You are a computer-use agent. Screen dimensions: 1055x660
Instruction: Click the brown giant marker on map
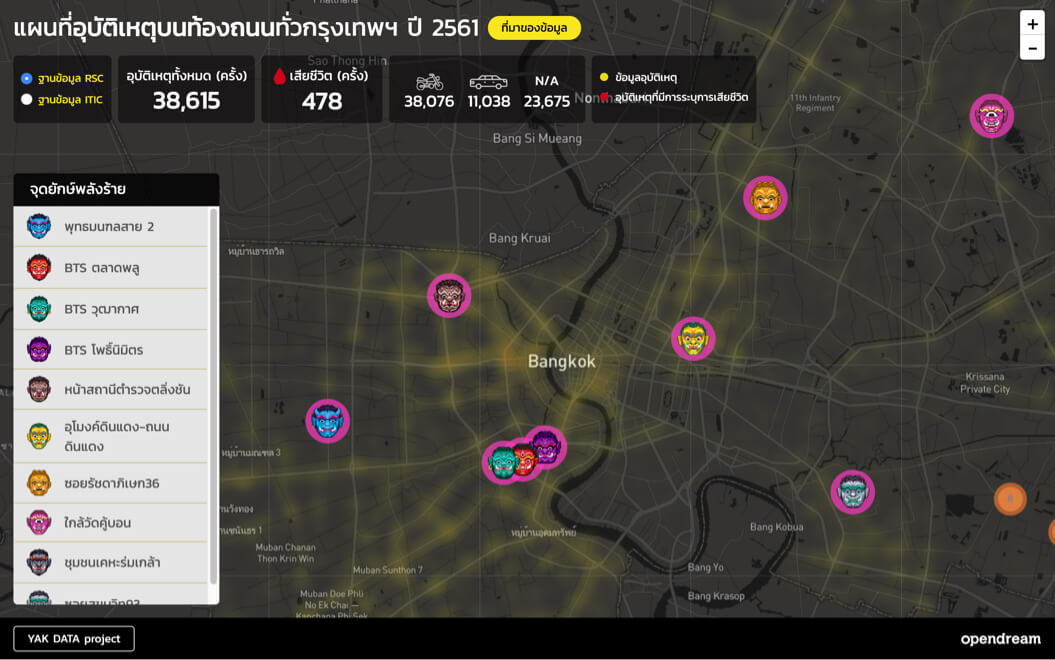coord(449,296)
